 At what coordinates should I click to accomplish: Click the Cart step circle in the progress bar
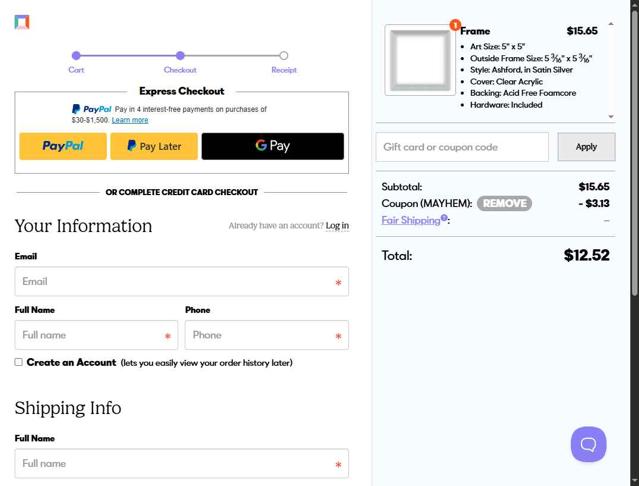click(76, 55)
